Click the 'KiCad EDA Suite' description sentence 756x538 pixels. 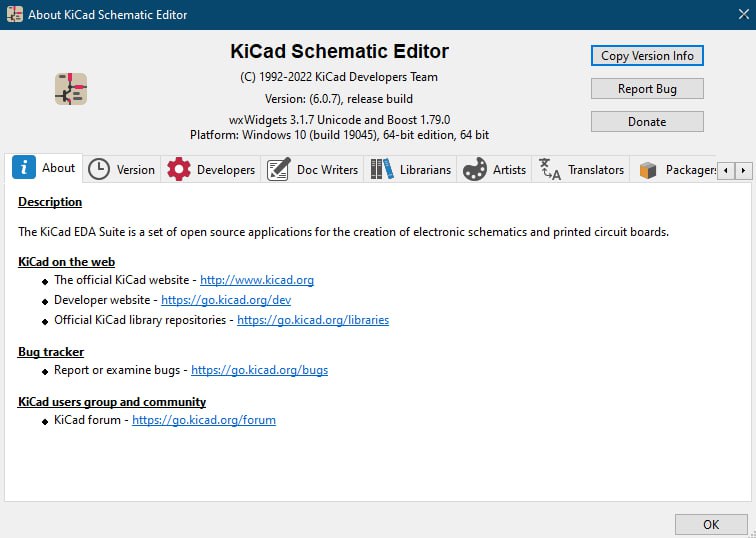coord(343,232)
